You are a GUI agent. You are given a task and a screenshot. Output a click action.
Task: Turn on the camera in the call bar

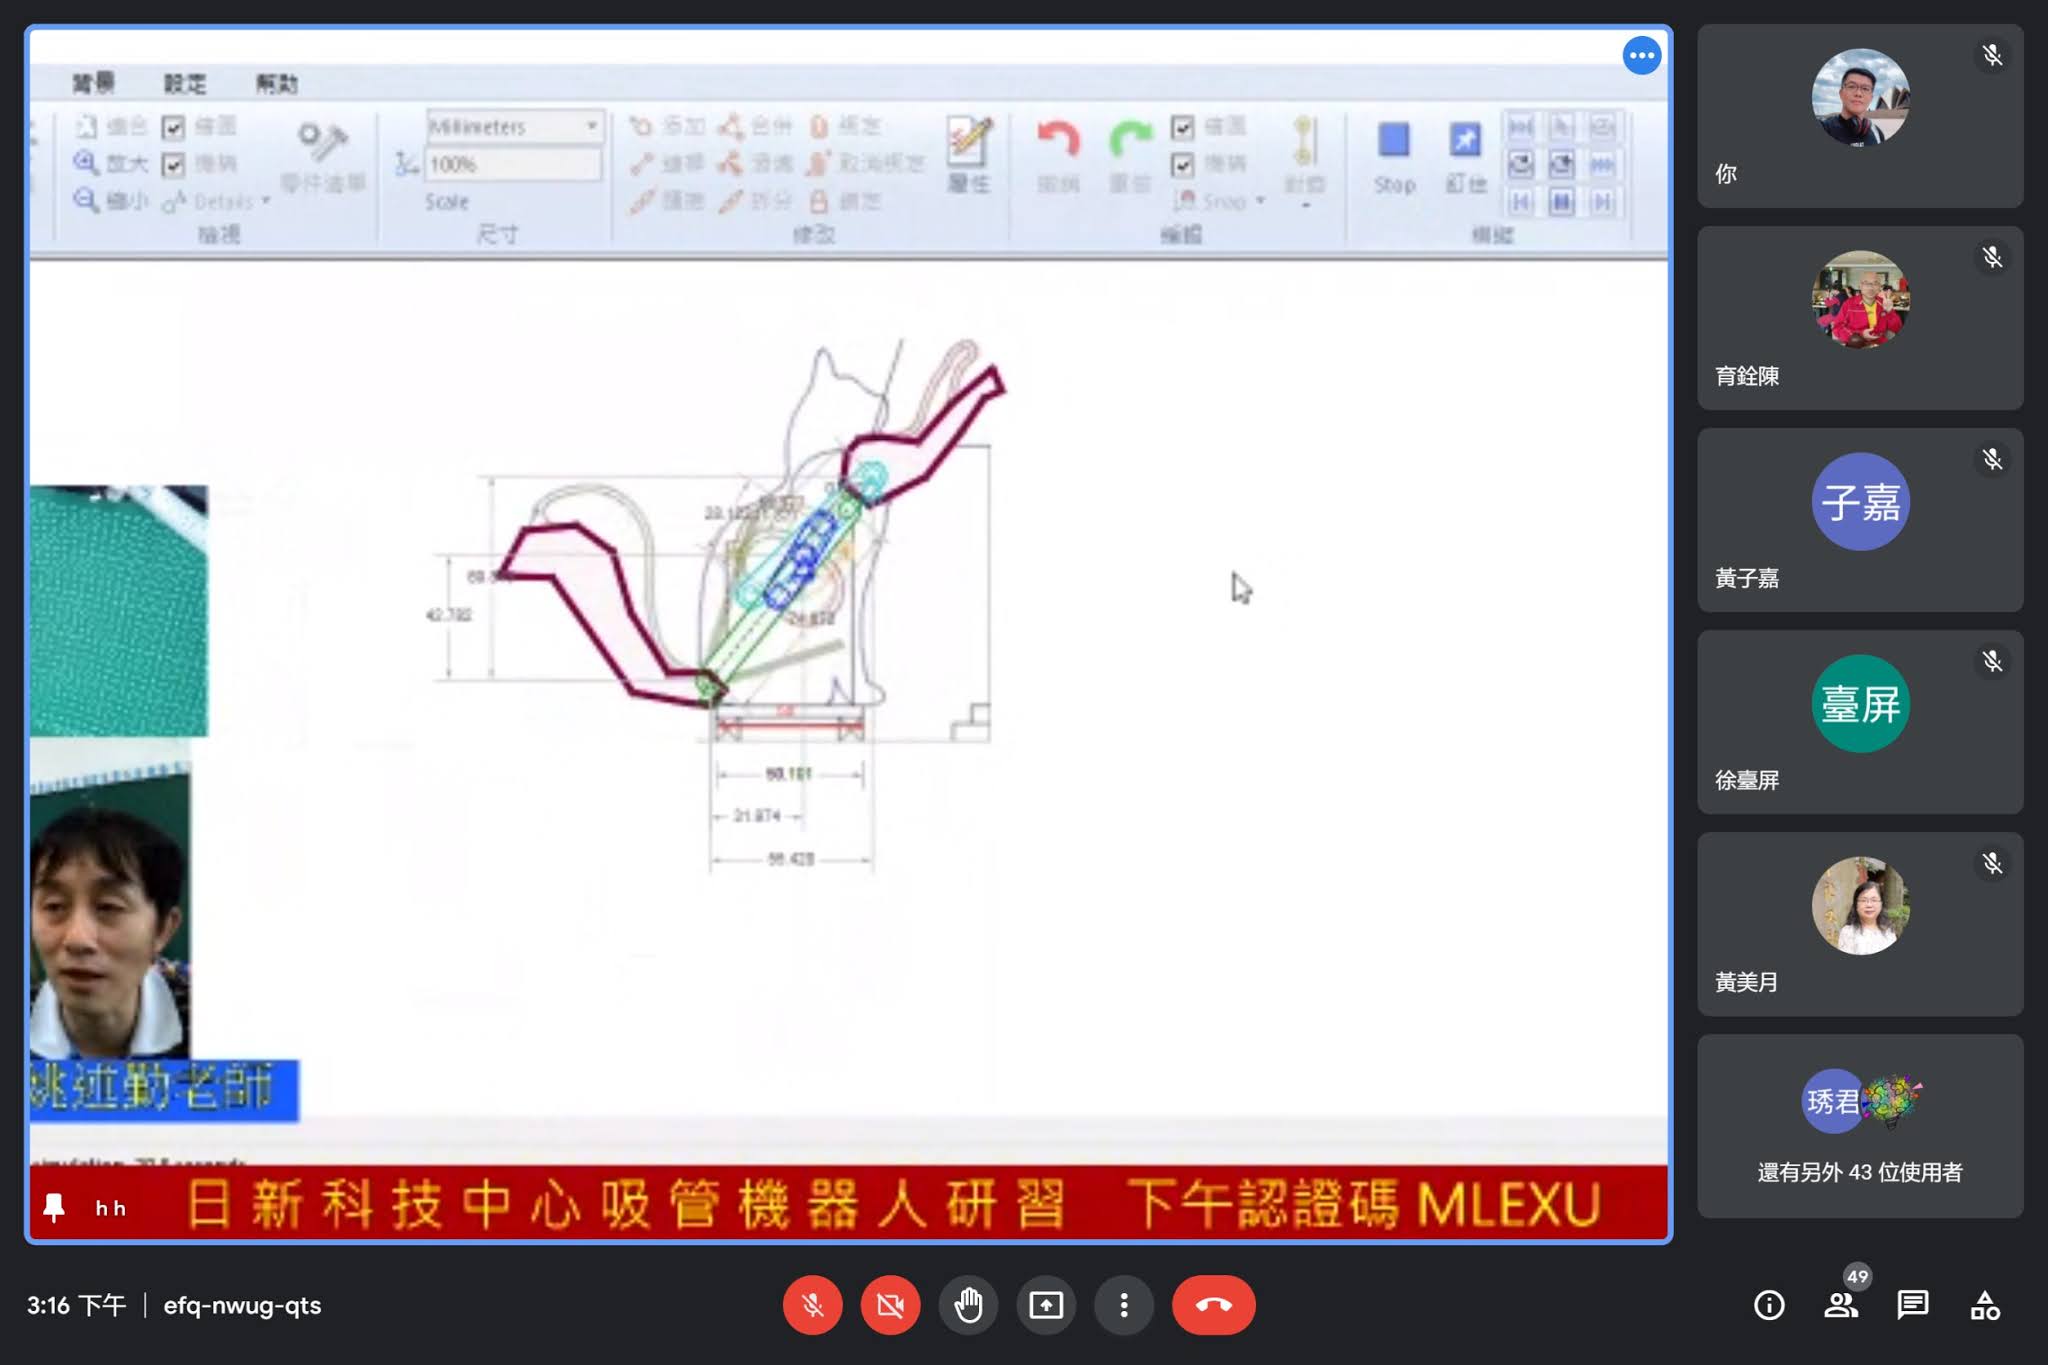890,1305
